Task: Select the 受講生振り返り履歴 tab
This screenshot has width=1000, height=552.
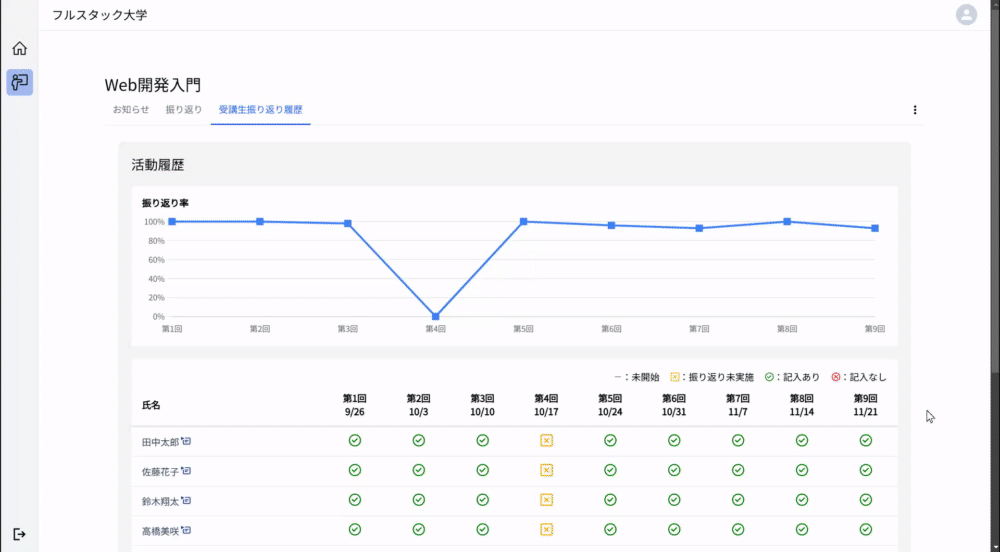Action: point(260,110)
